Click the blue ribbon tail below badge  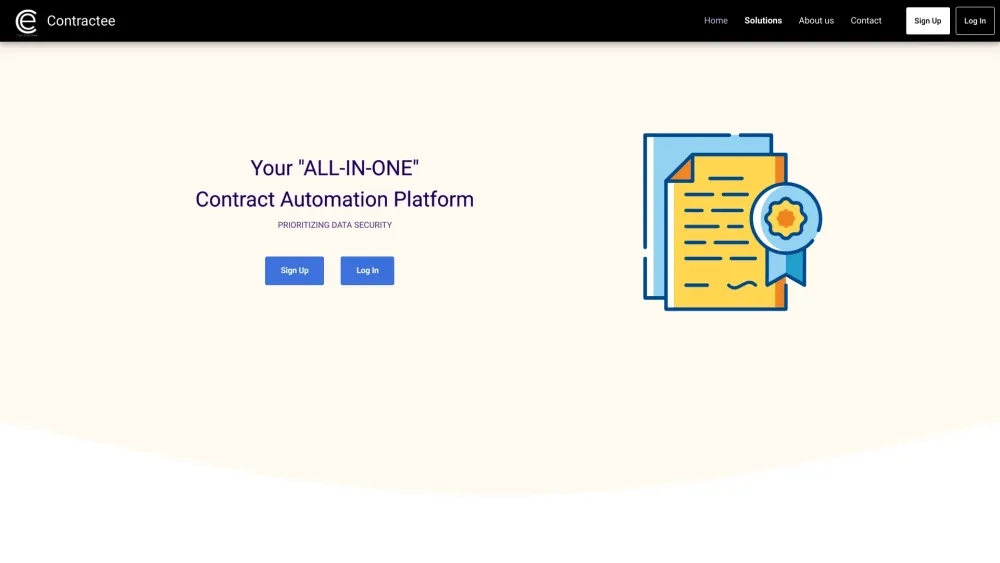pos(793,265)
